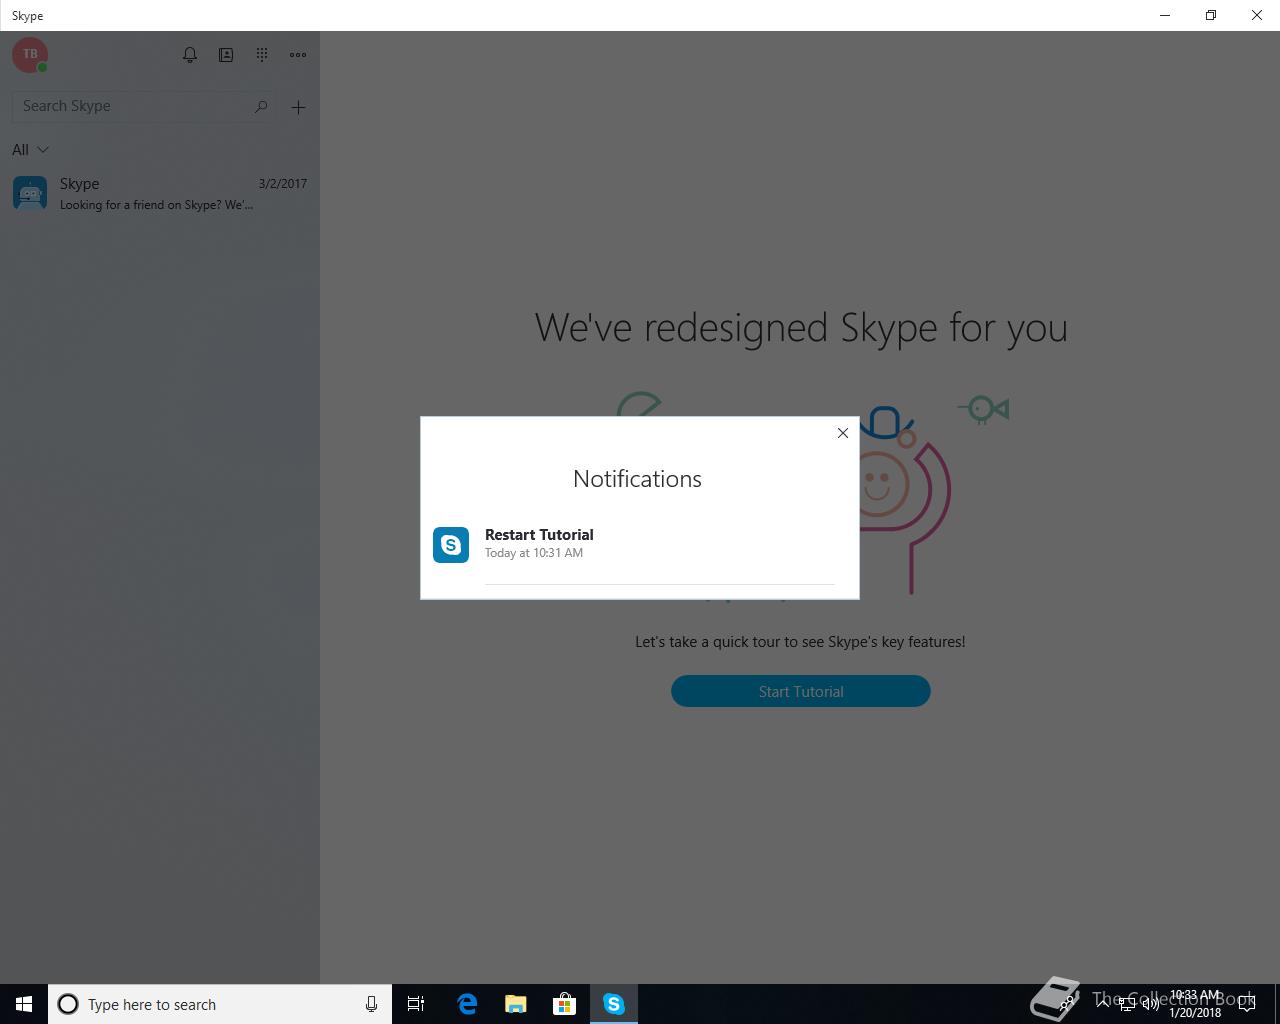The width and height of the screenshot is (1280, 1024).
Task: Expand the All conversations filter dropdown
Action: [30, 150]
